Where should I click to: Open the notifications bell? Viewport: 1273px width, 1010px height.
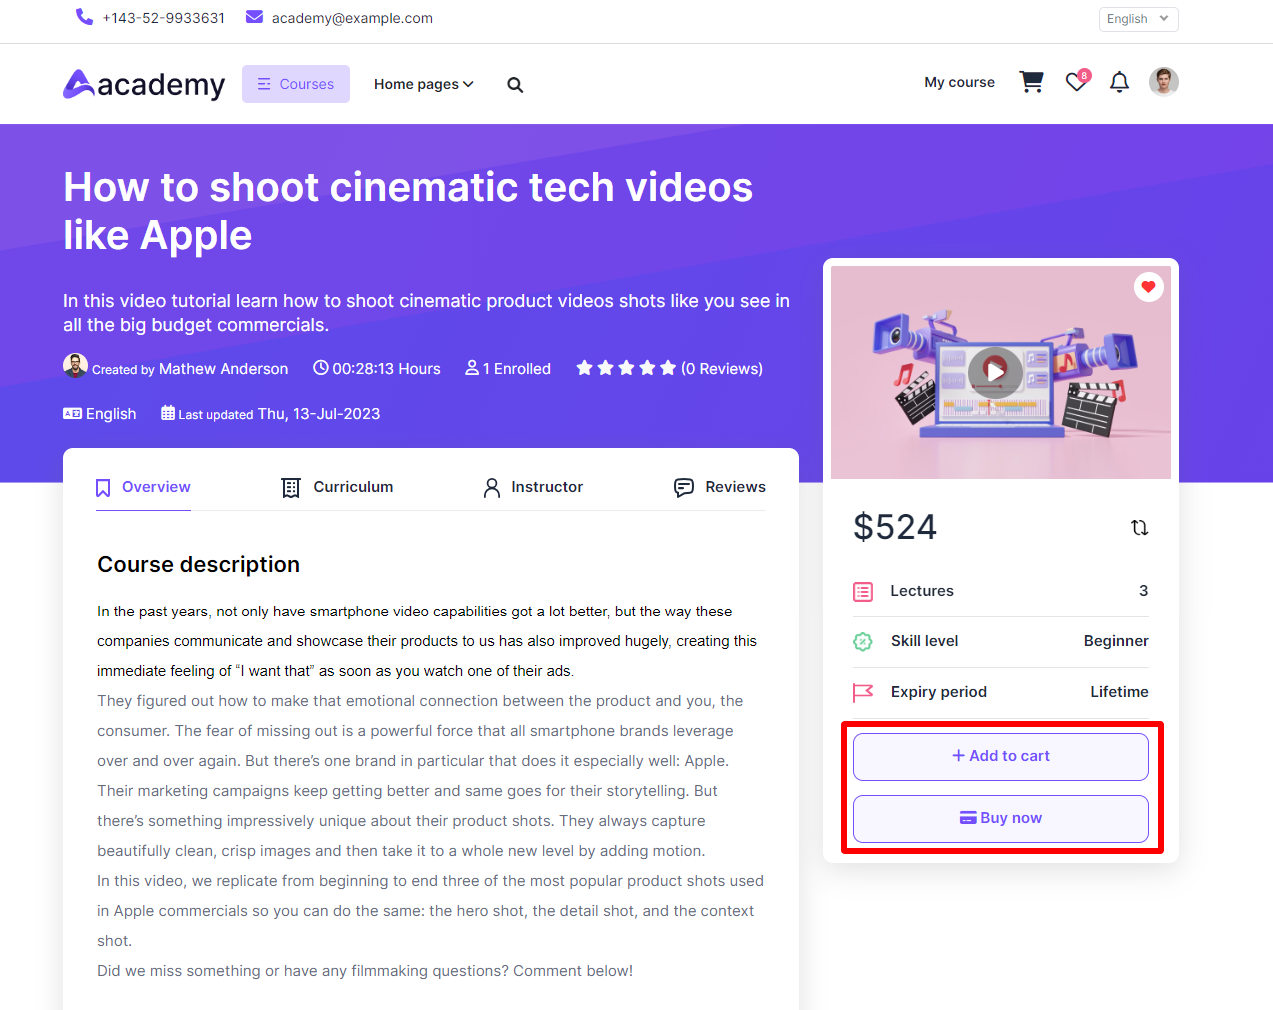pos(1119,82)
